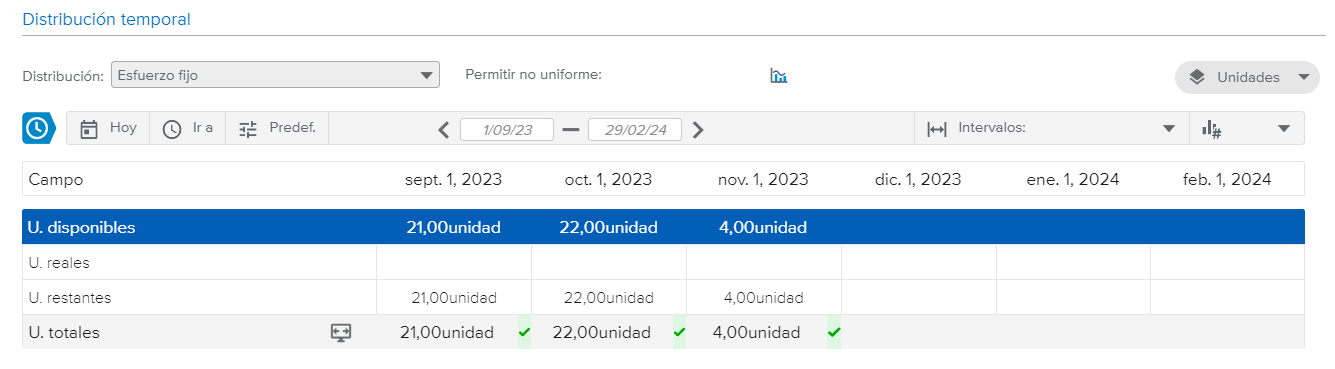The image size is (1335, 369).
Task: Click the blue clock time-scale icon
Action: pos(37,128)
